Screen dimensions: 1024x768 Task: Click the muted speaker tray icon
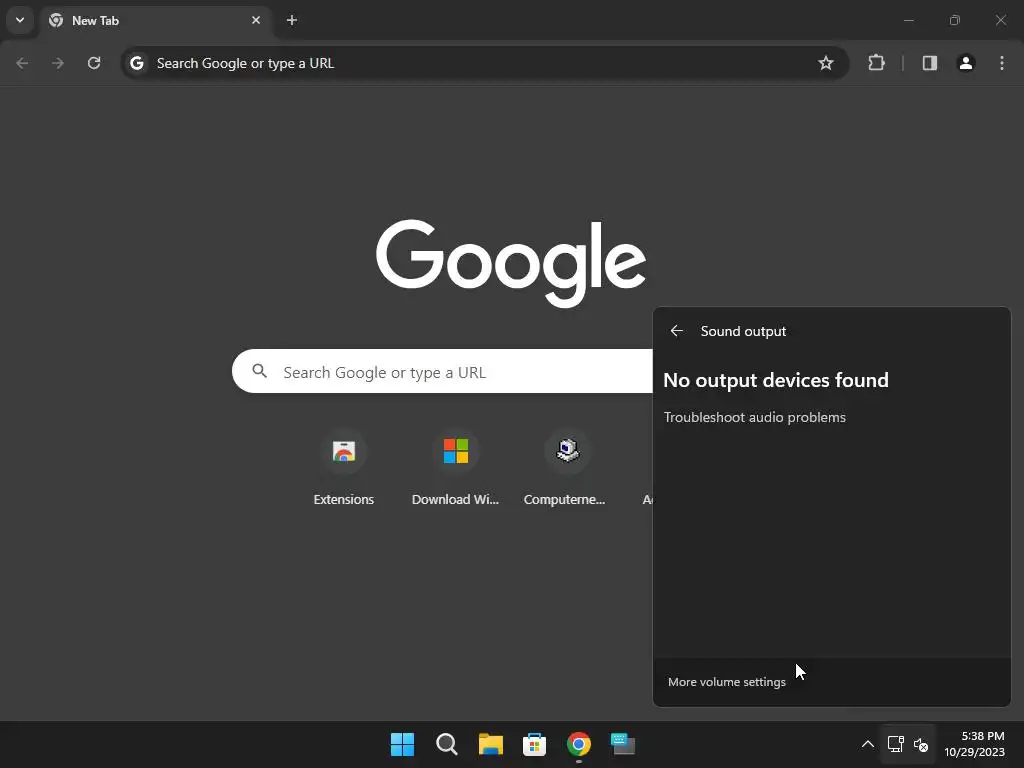921,744
